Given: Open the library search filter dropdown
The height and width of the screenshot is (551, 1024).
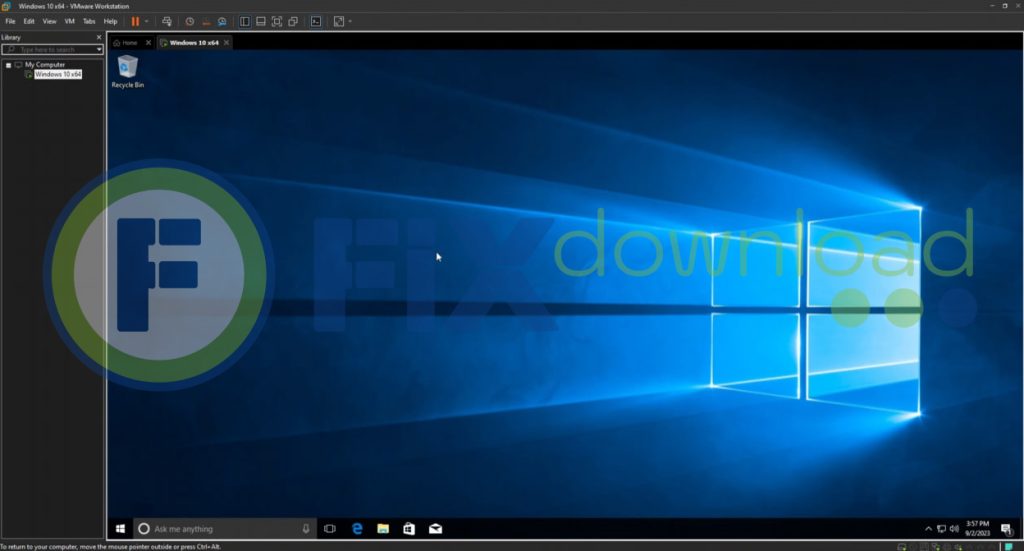Looking at the screenshot, I should click(x=99, y=49).
